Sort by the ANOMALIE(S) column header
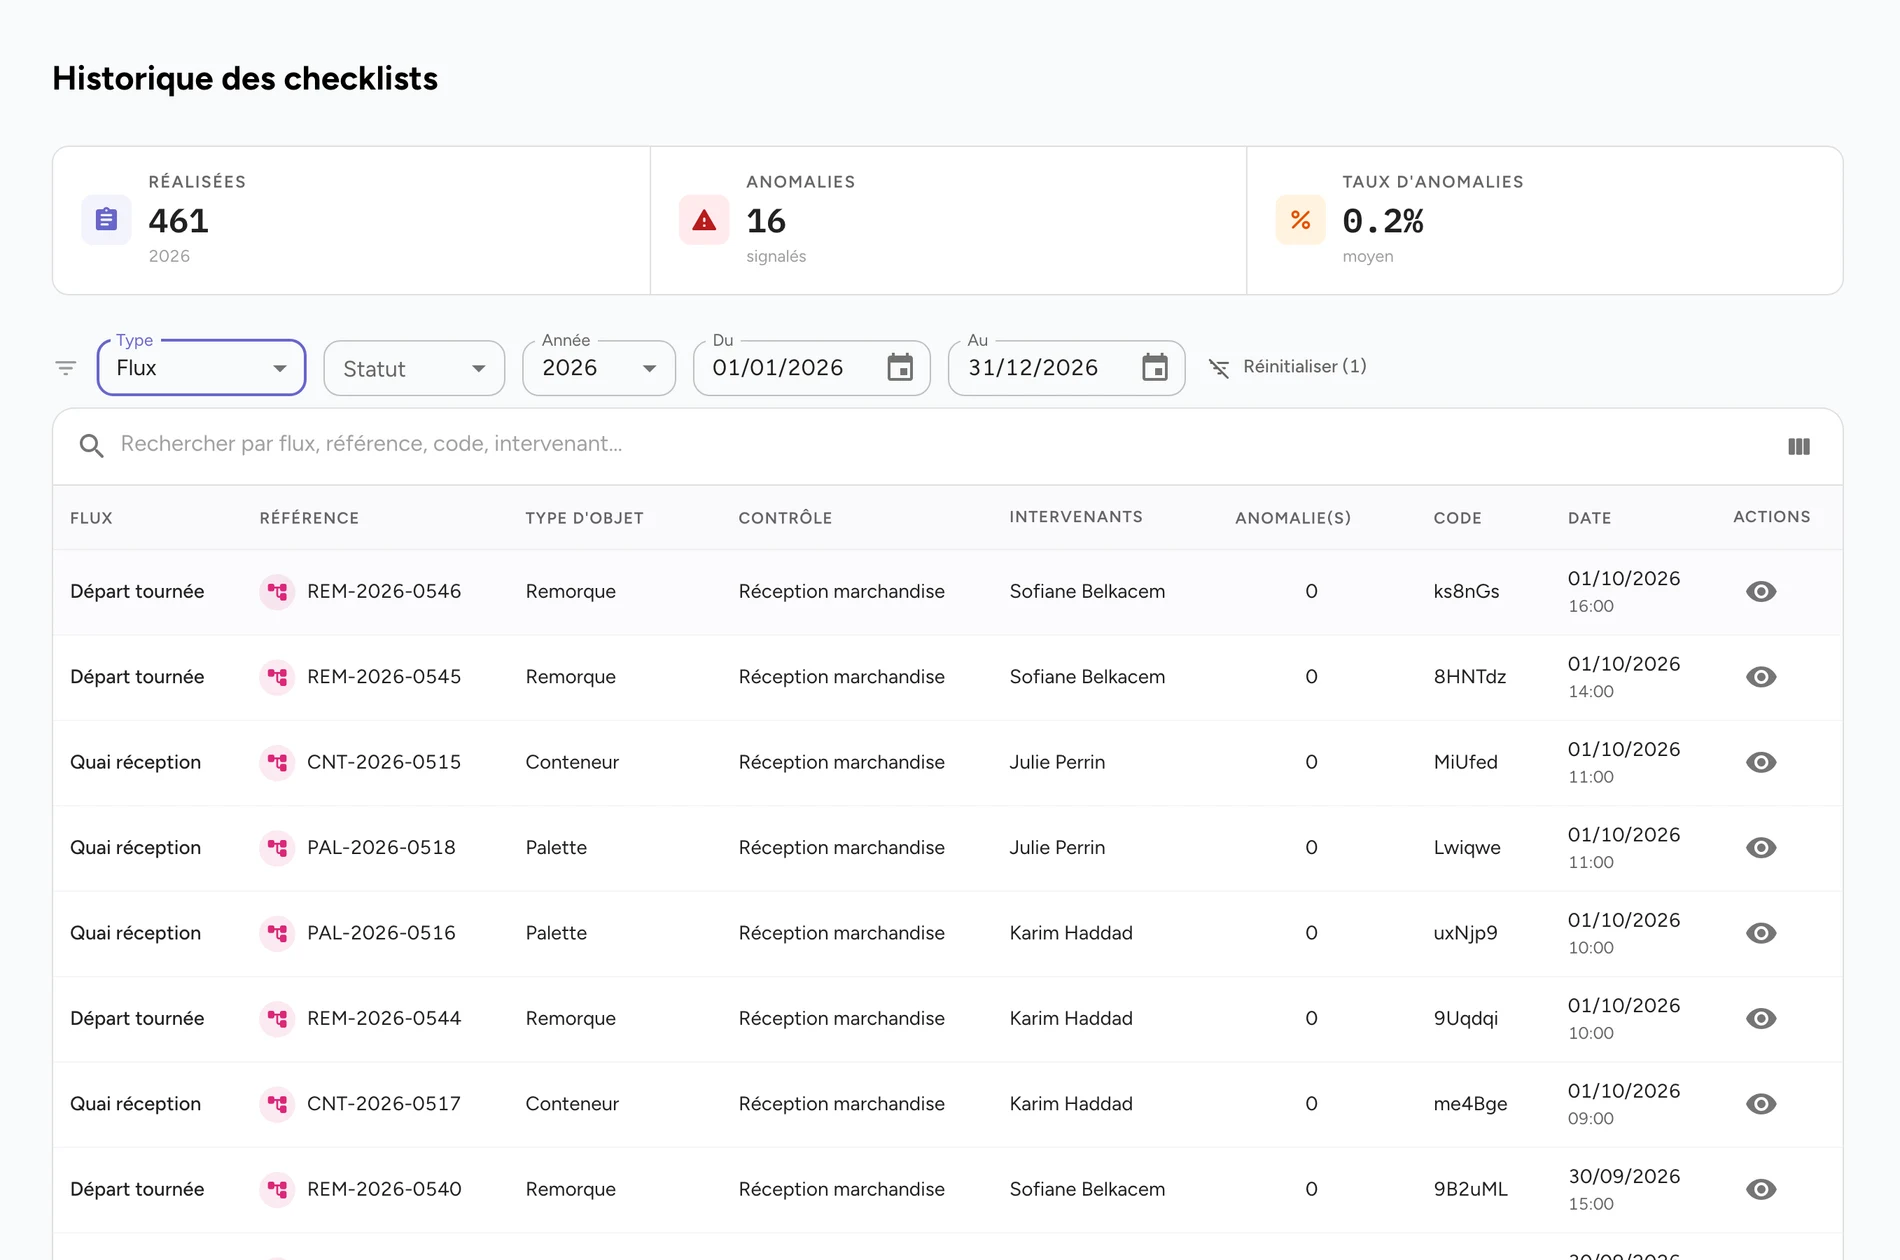Image resolution: width=1900 pixels, height=1260 pixels. (x=1293, y=518)
